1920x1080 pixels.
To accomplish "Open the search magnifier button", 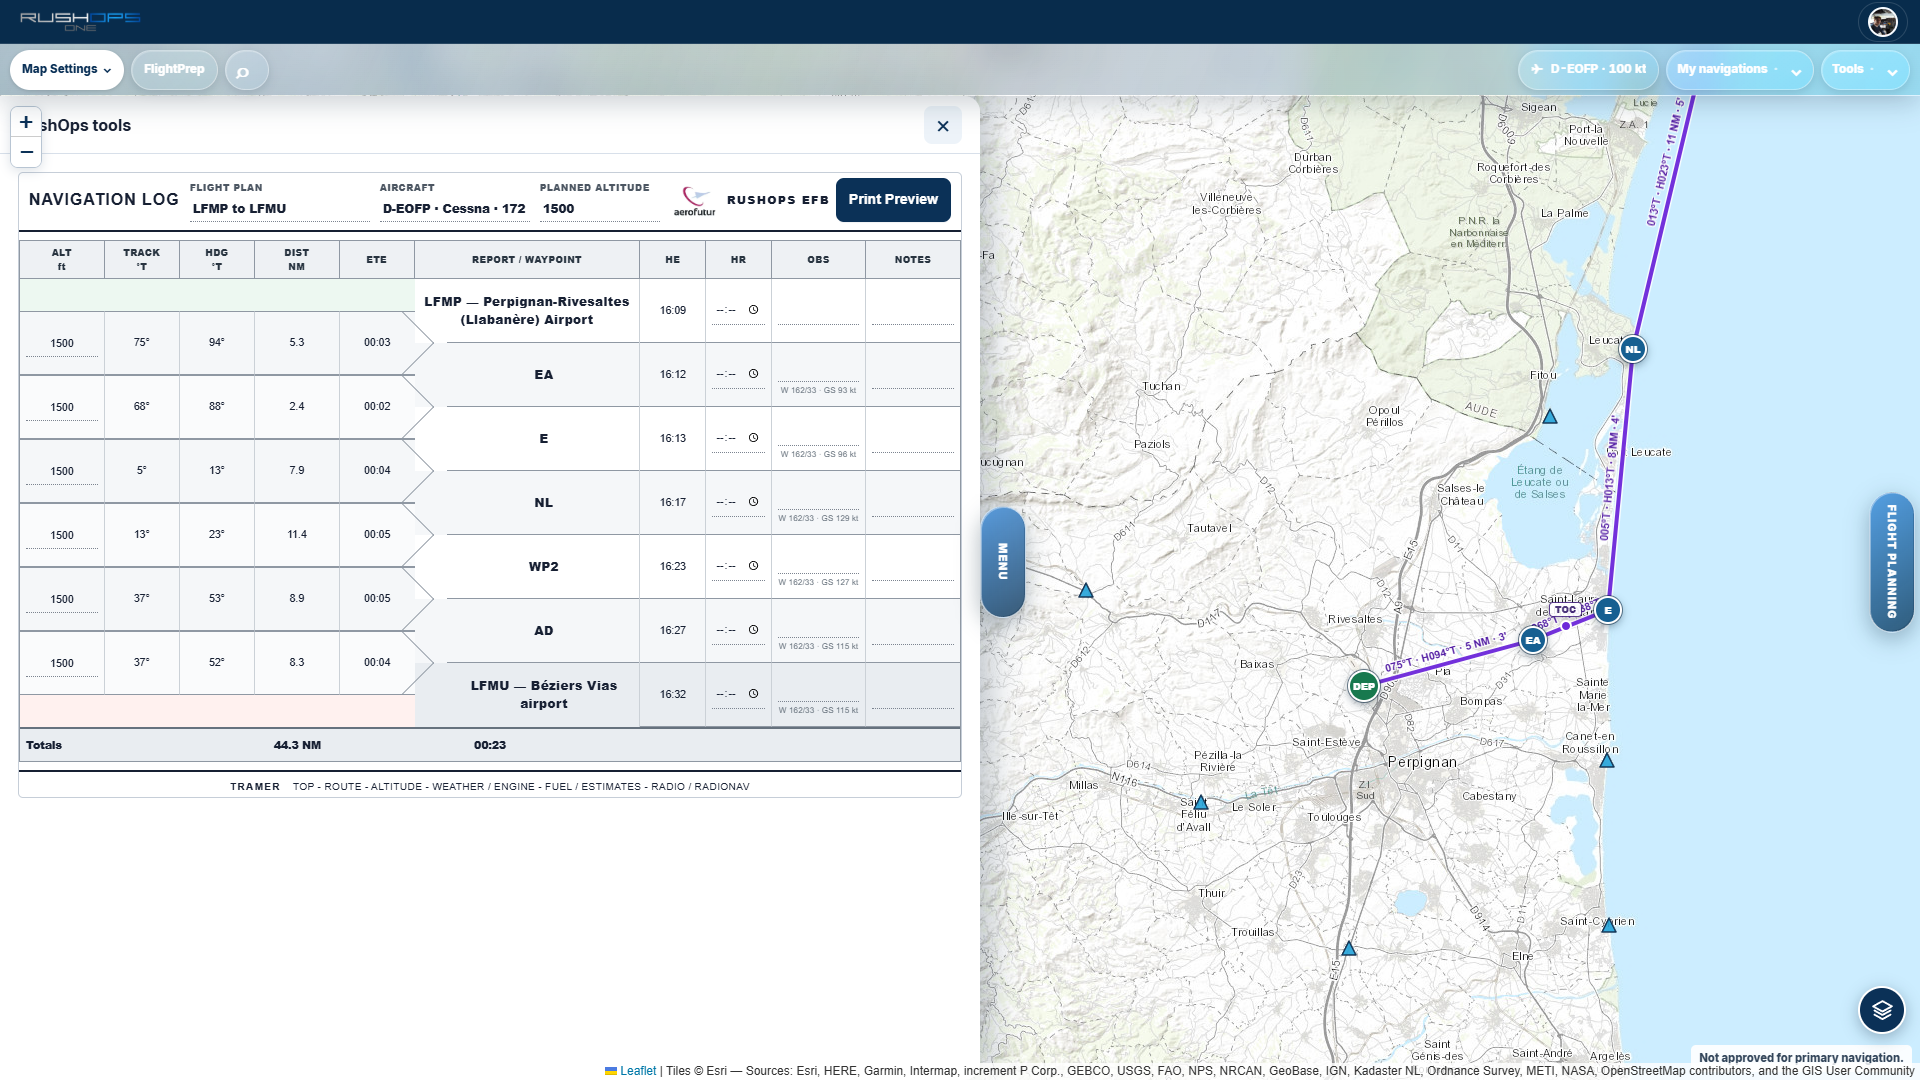I will pyautogui.click(x=246, y=70).
